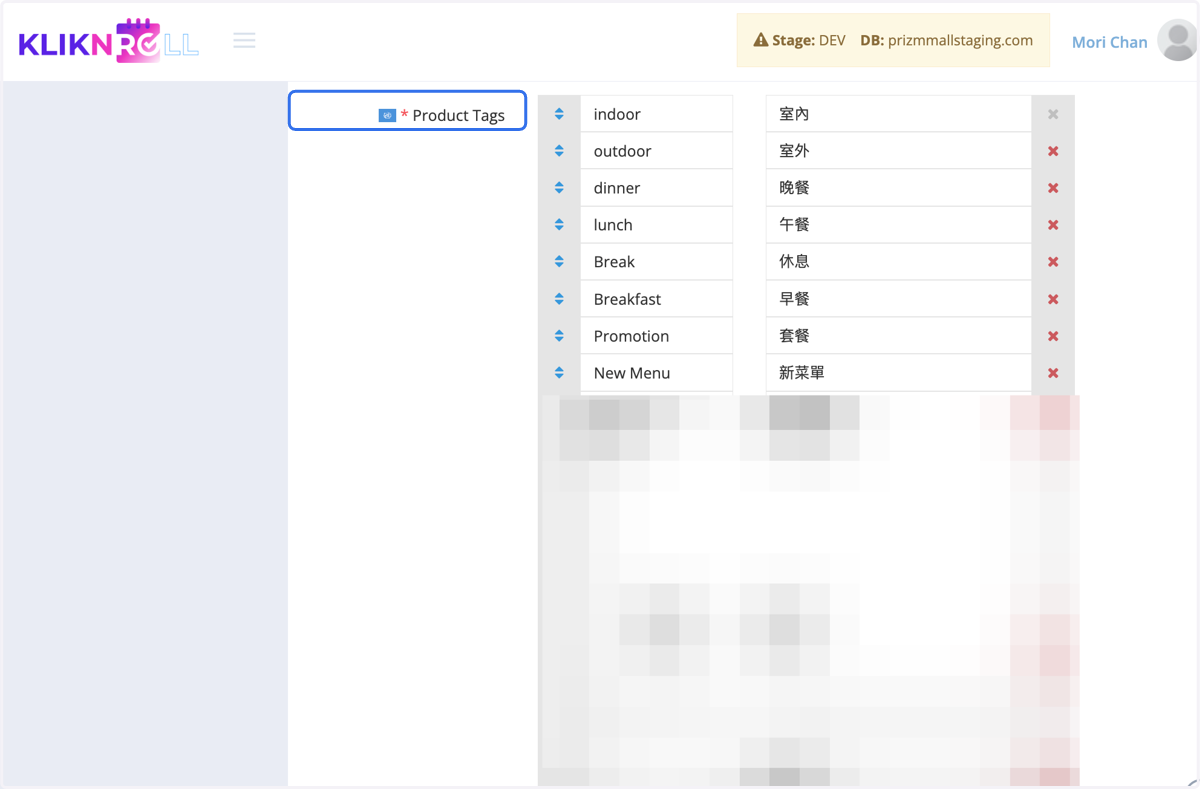Click the language icon beside Product Tags
This screenshot has width=1200, height=789.
coord(387,115)
